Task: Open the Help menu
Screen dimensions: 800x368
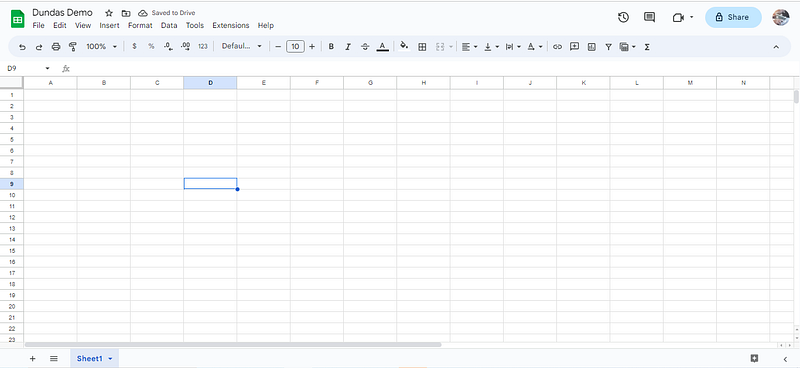Action: [x=265, y=25]
